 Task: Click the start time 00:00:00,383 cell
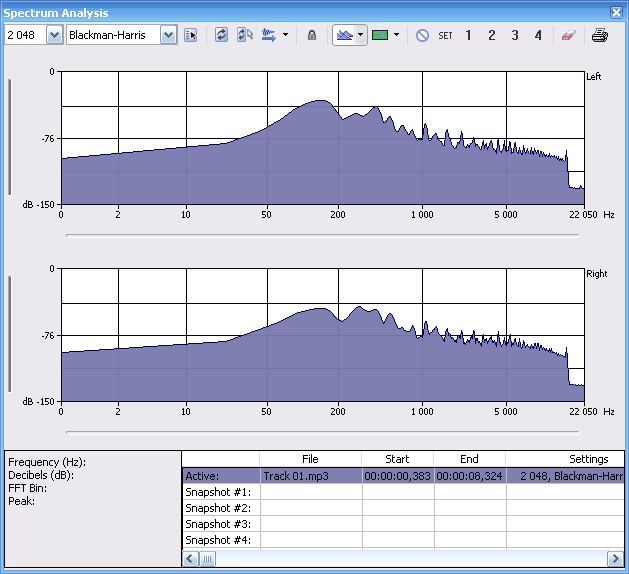pos(398,476)
